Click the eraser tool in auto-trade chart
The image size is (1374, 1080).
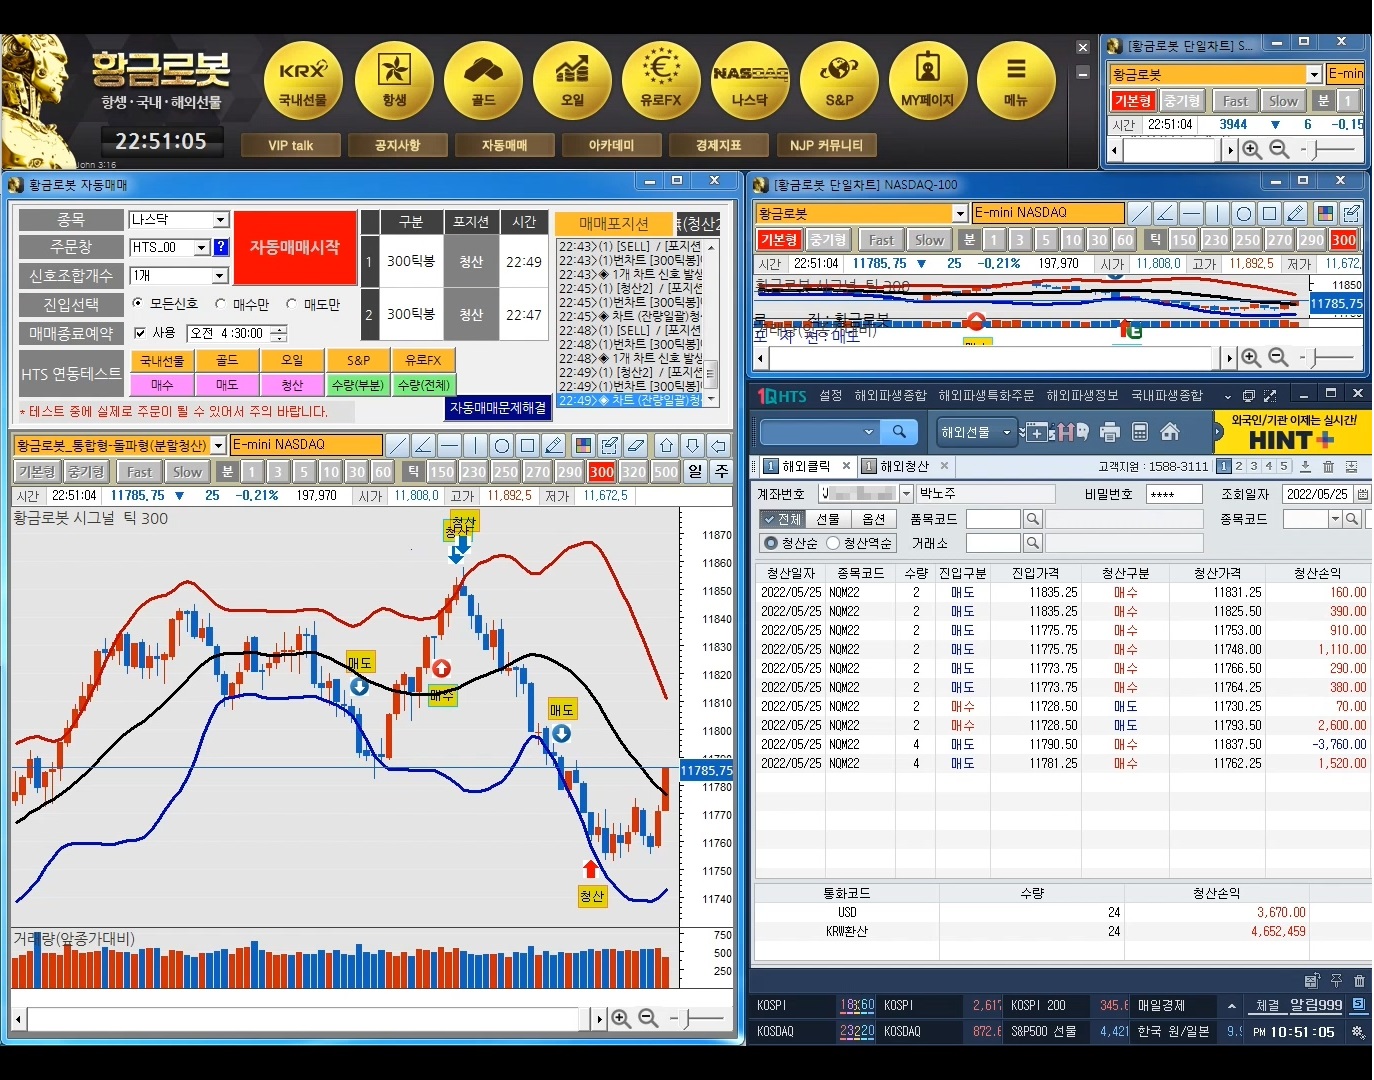click(x=636, y=445)
